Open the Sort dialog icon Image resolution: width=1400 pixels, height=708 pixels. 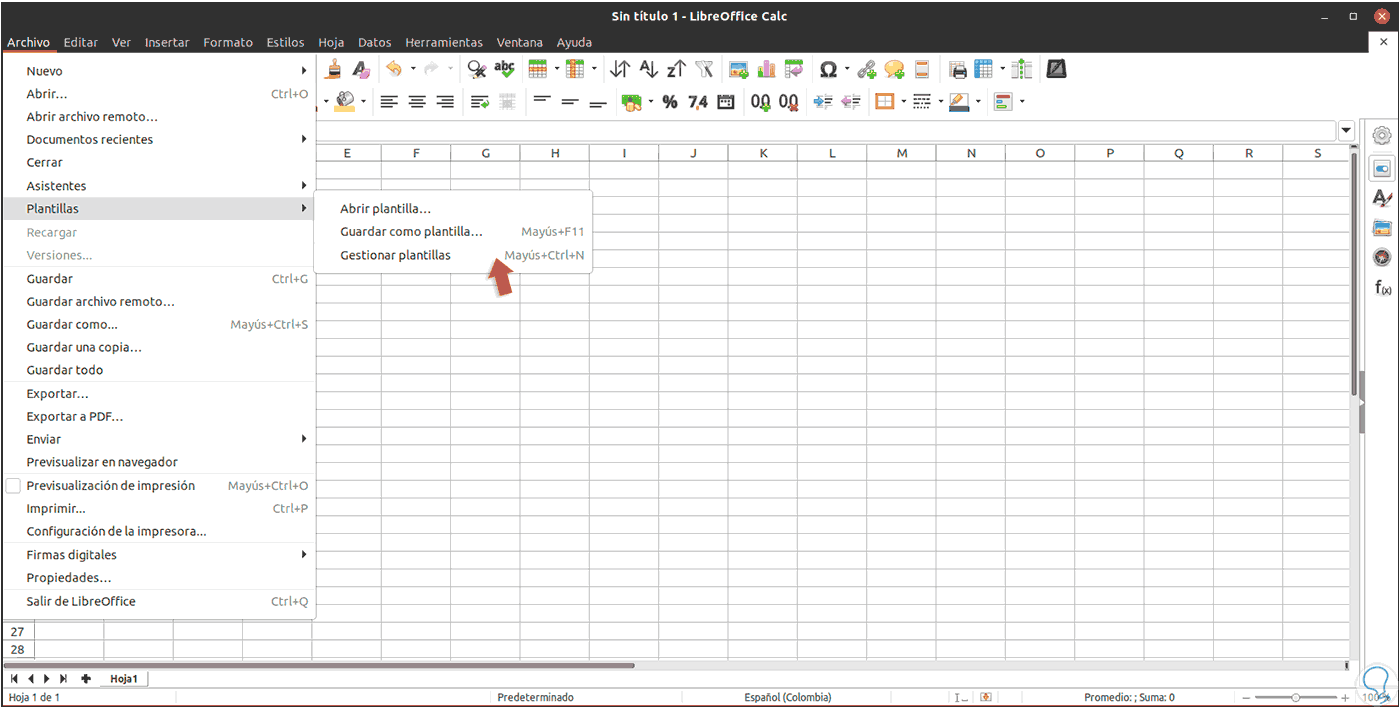(x=621, y=69)
